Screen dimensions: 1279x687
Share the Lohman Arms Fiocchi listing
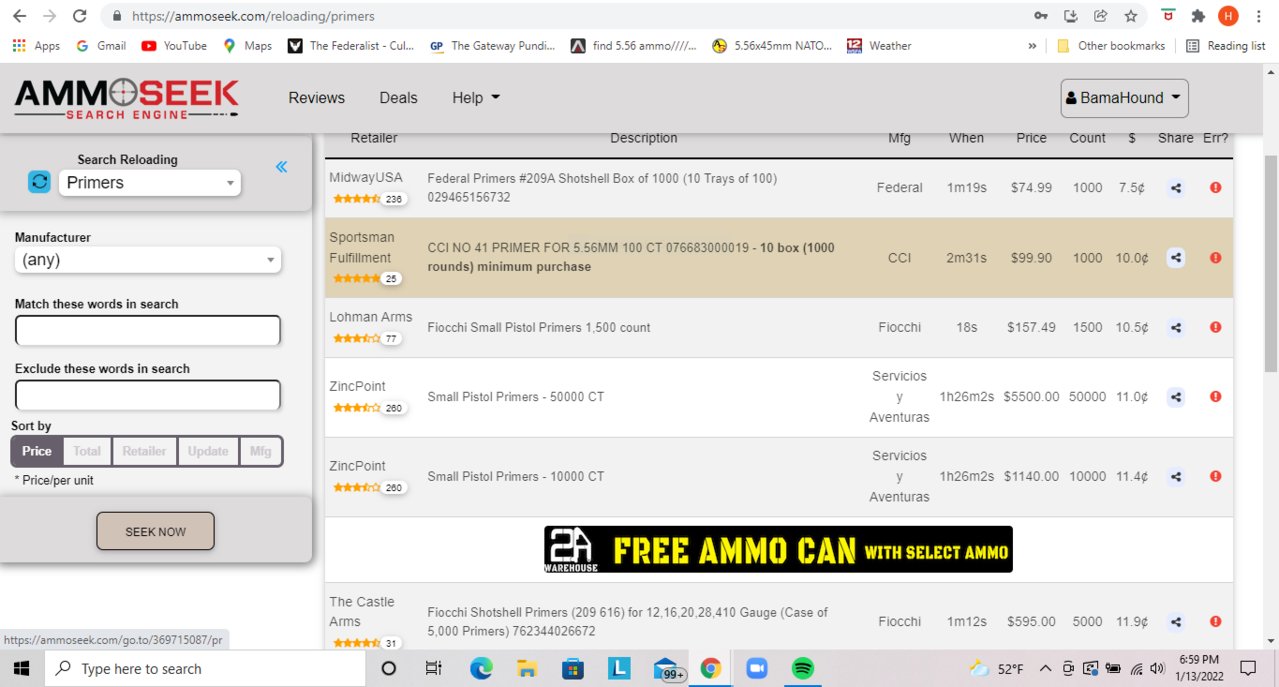(1176, 327)
